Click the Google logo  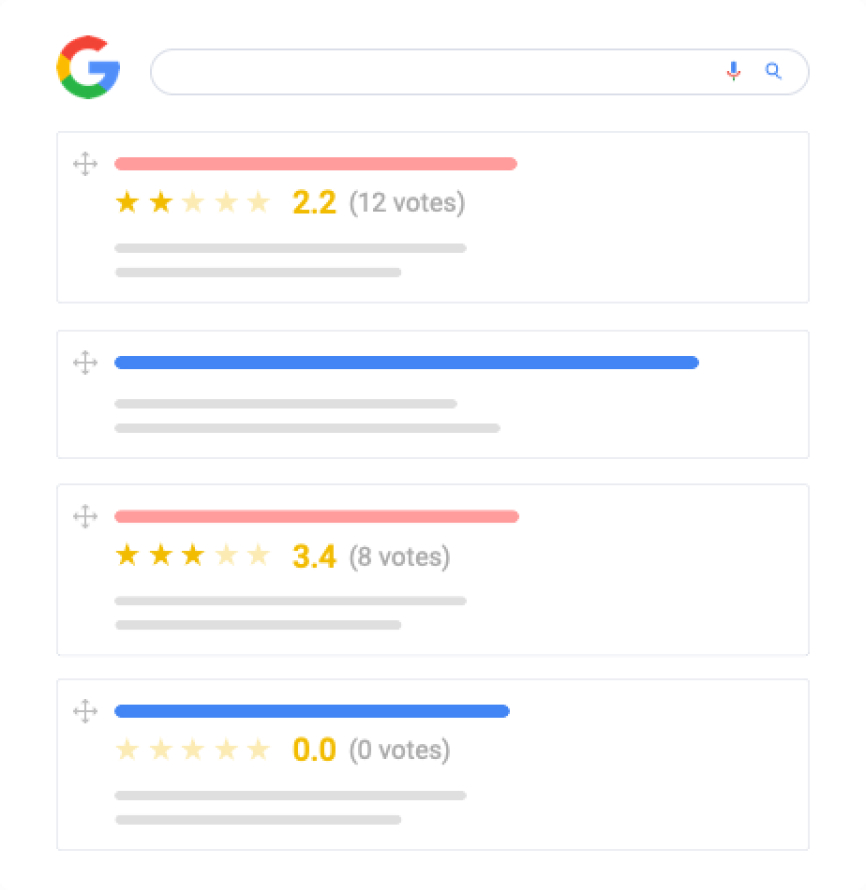[x=88, y=68]
